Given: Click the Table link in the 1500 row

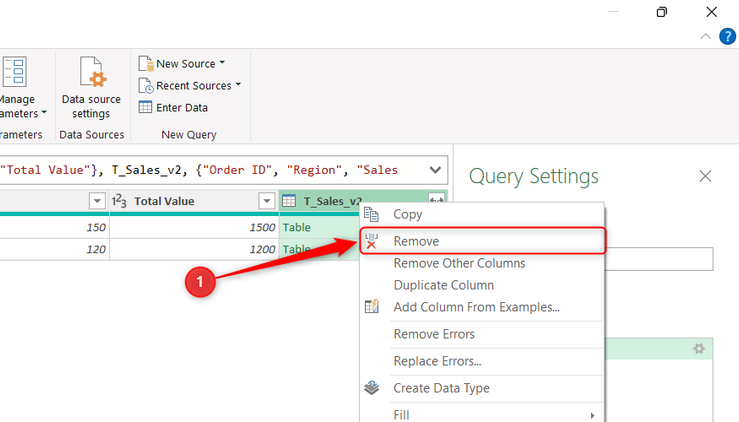Looking at the screenshot, I should click(x=296, y=227).
